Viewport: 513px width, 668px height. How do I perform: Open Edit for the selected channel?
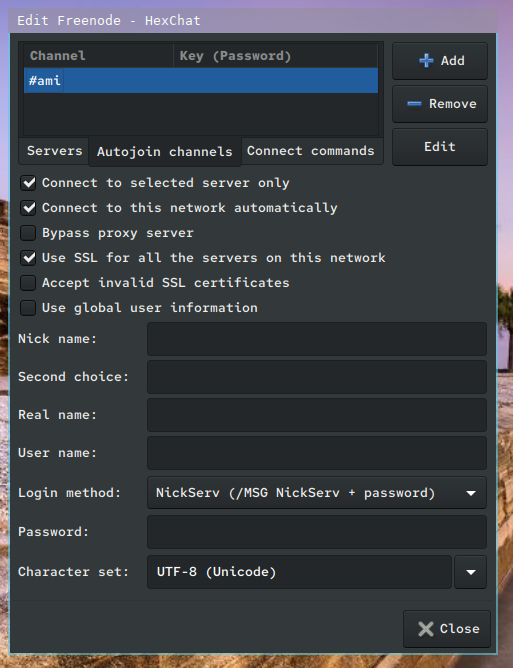click(440, 147)
